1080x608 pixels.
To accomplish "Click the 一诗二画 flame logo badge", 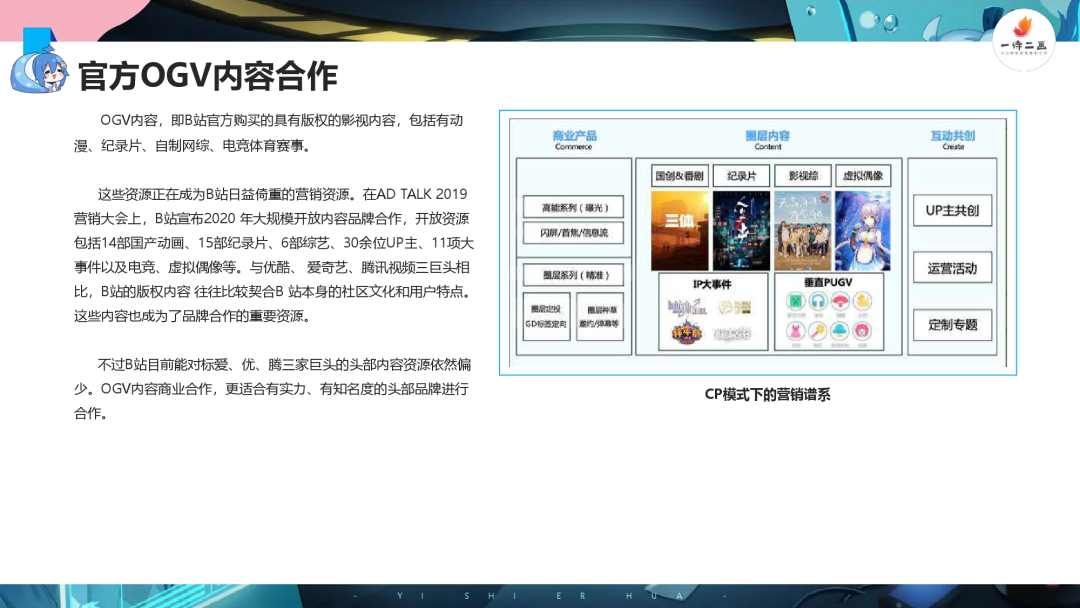I will [1023, 40].
